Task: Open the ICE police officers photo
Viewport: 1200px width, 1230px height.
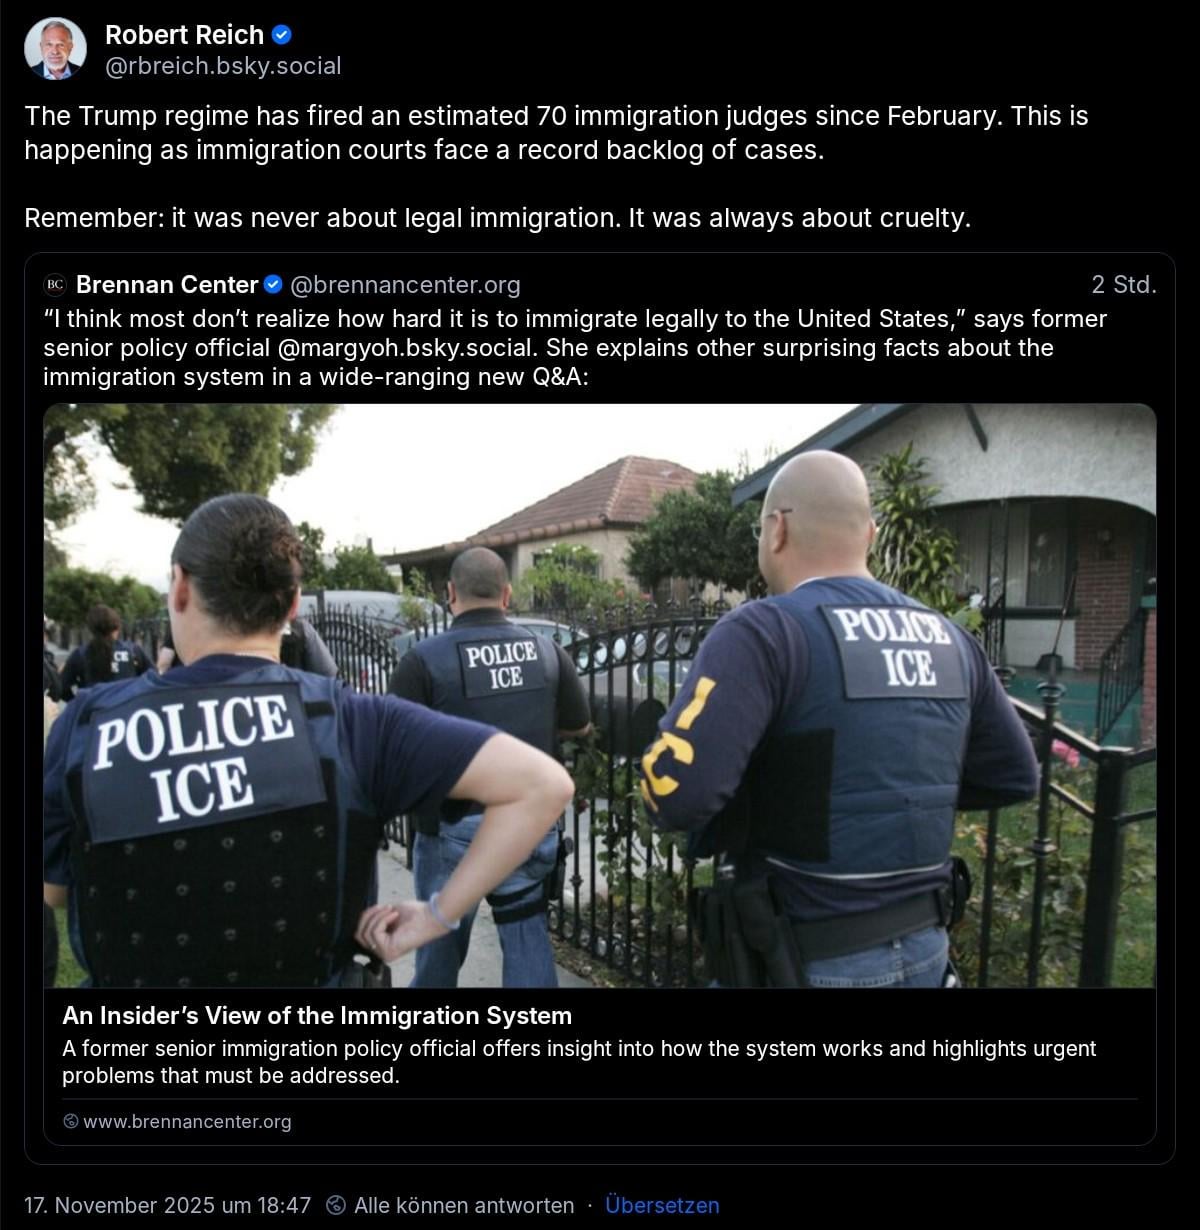Action: point(600,696)
